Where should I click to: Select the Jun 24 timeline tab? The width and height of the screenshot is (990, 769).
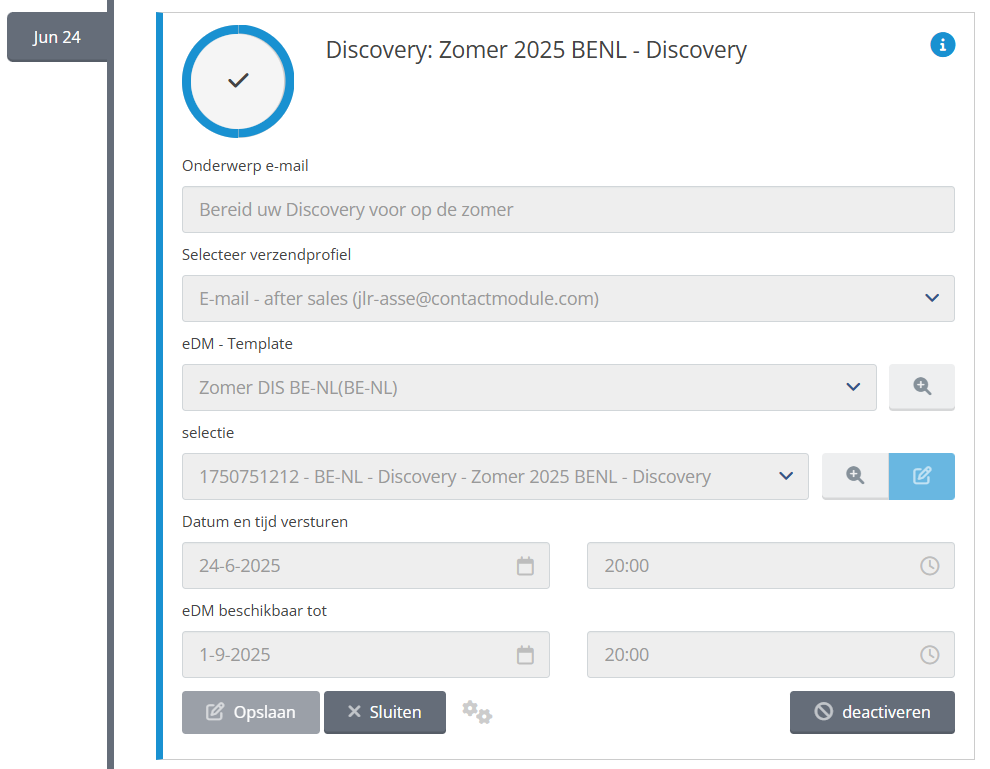[57, 37]
